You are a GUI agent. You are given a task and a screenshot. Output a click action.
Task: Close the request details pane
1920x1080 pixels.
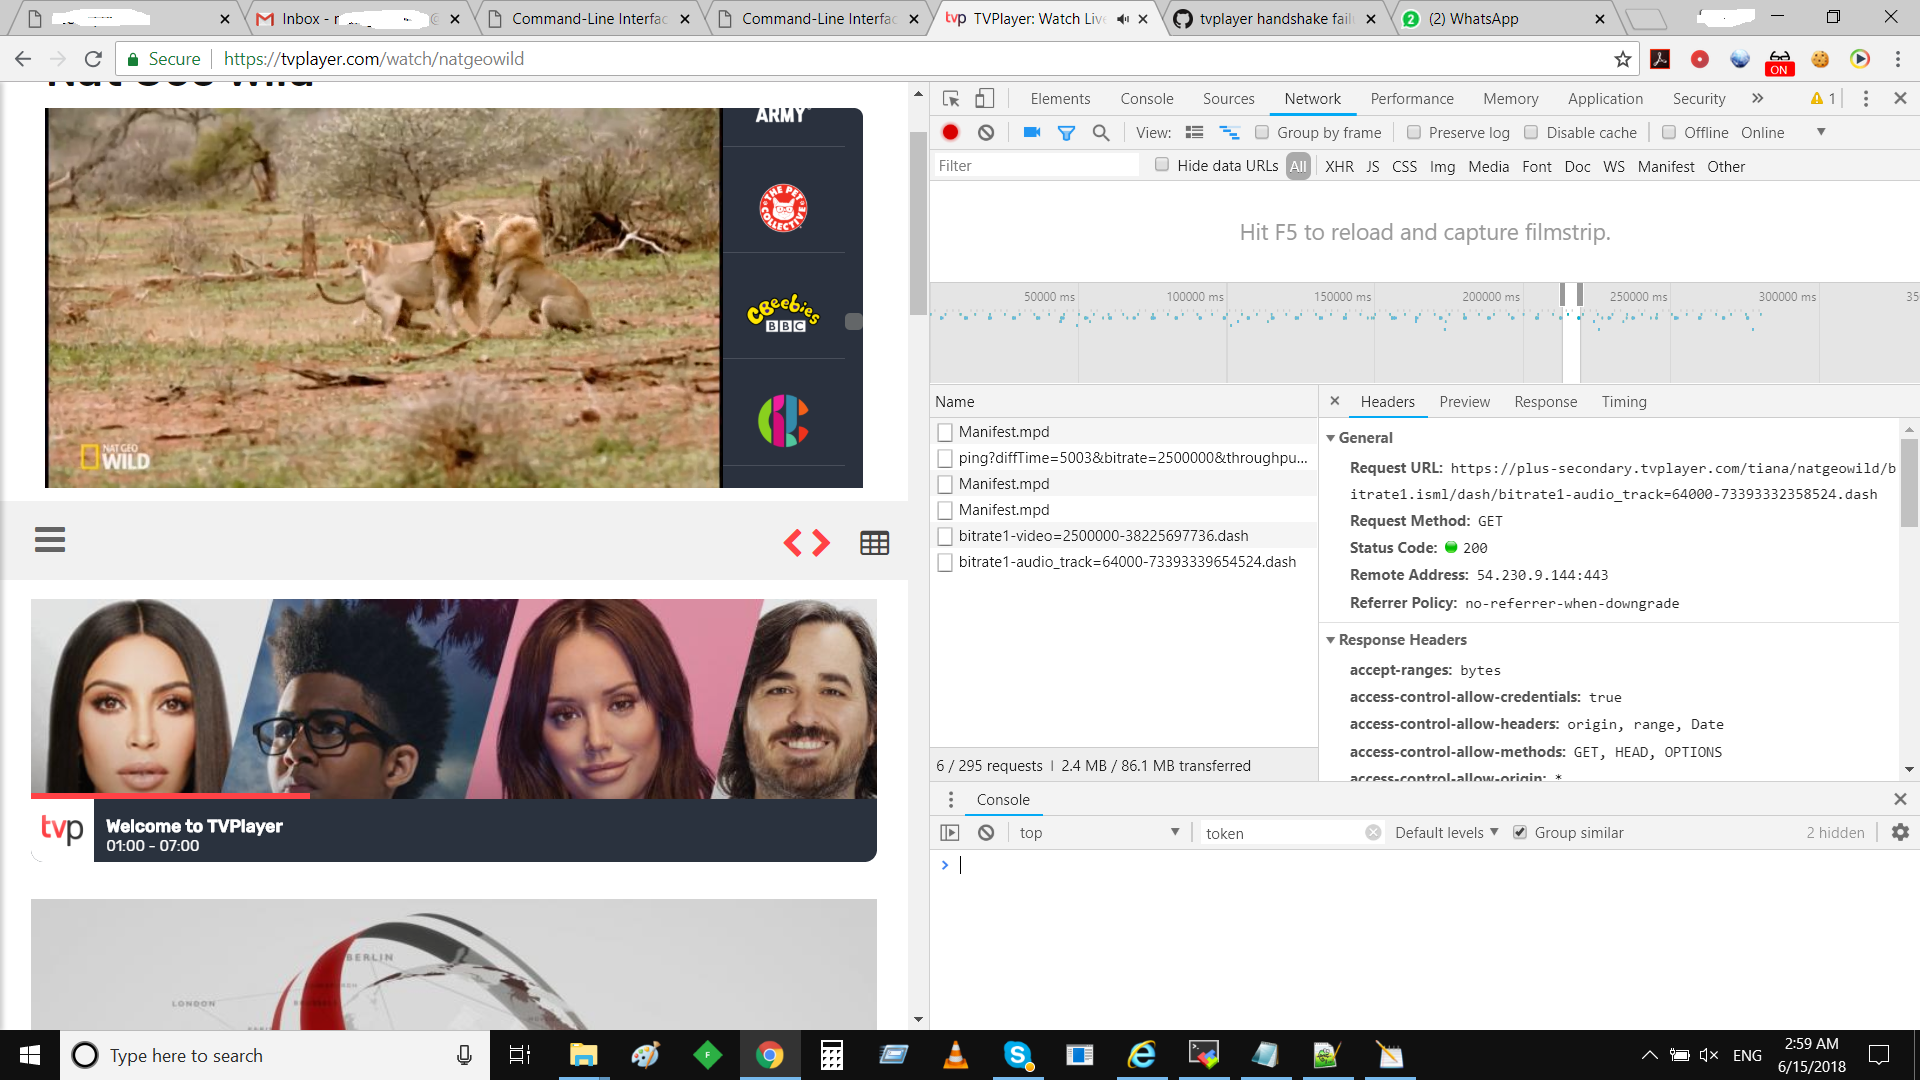[x=1334, y=401]
